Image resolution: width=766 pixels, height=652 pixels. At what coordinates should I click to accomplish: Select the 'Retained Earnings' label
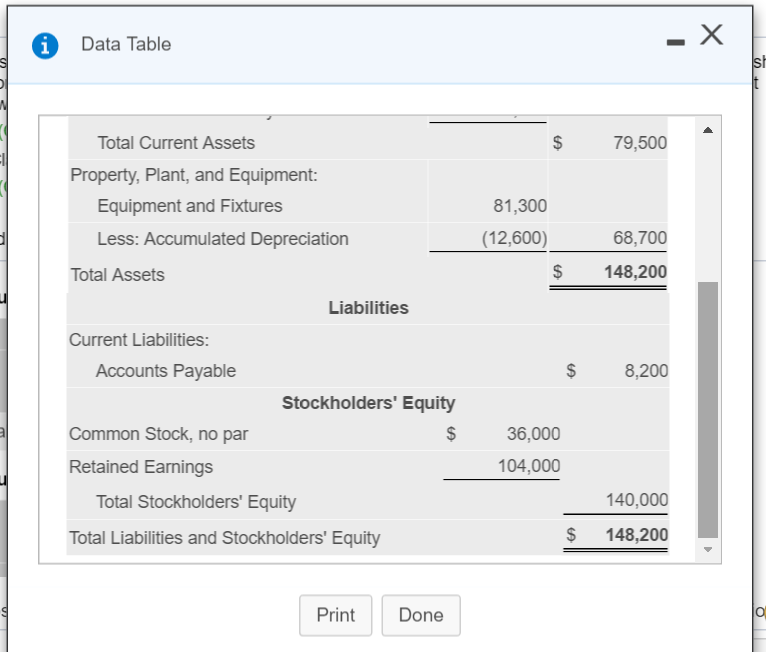coord(141,467)
